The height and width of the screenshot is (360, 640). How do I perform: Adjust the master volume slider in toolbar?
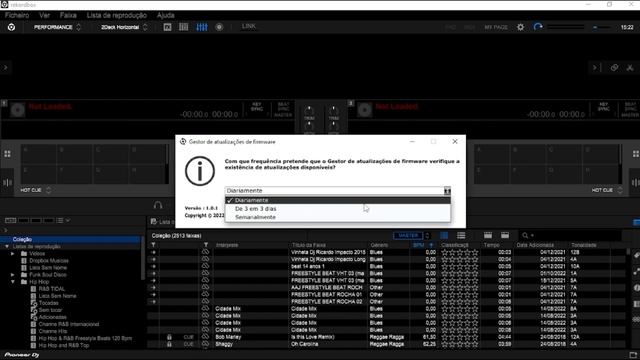tap(602, 27)
